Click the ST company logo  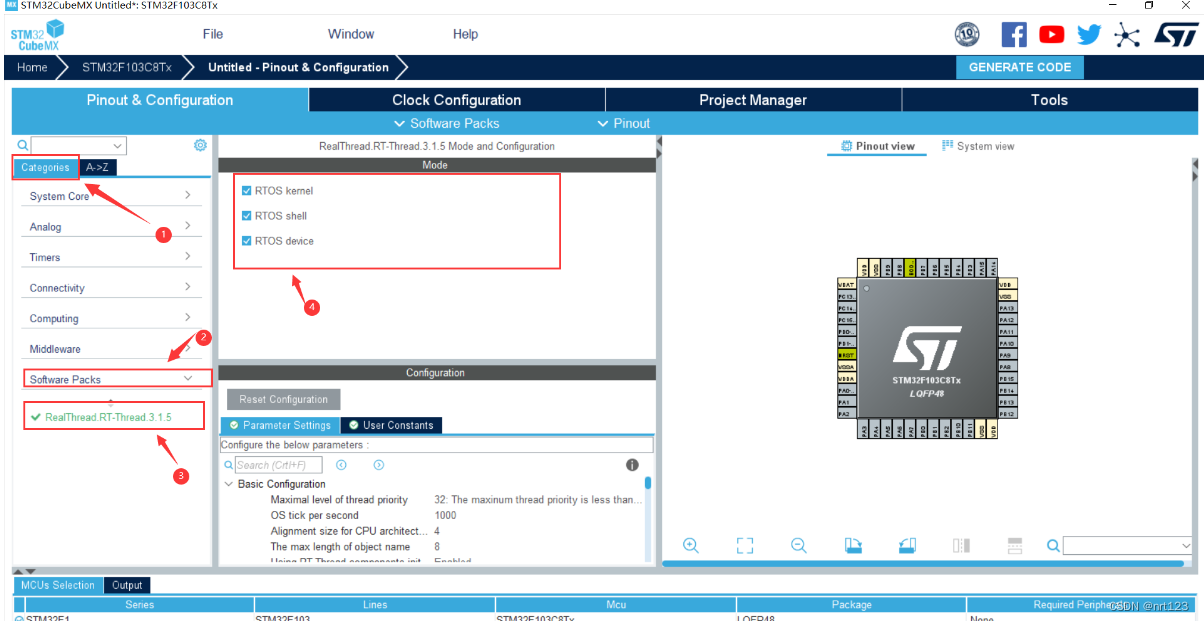pyautogui.click(x=1175, y=34)
